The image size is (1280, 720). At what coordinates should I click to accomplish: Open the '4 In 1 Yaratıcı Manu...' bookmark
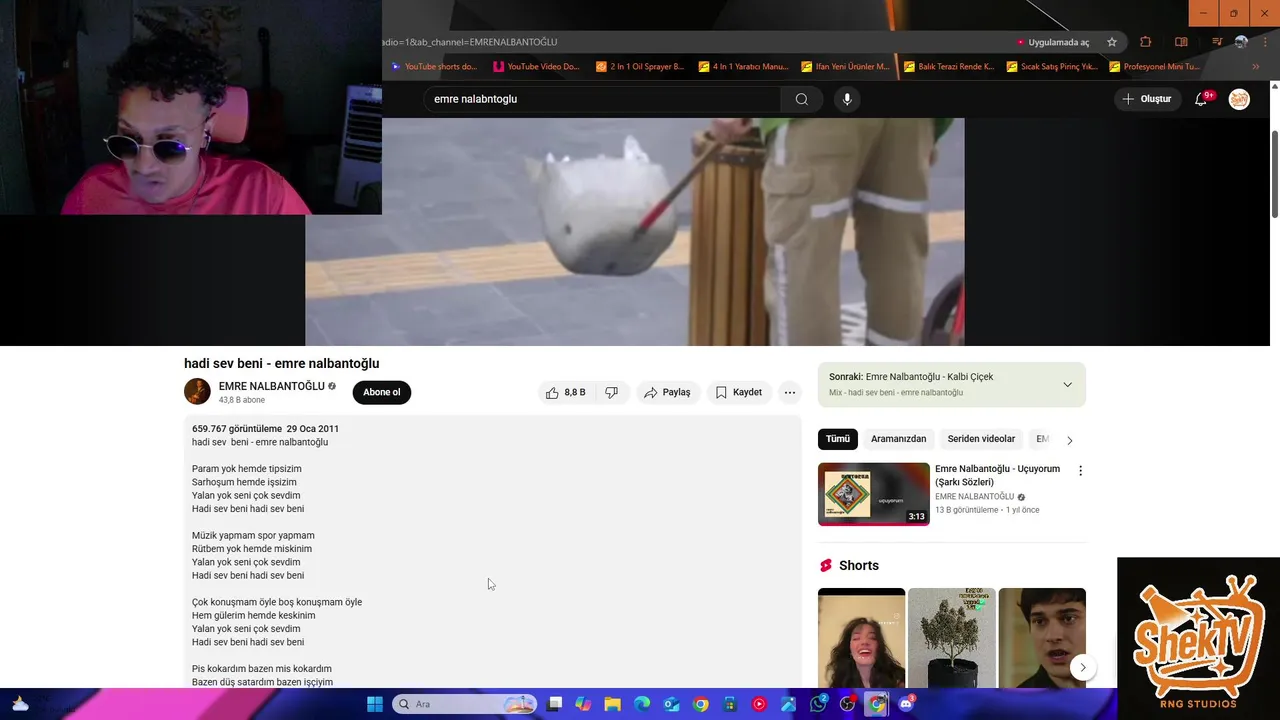(x=743, y=67)
